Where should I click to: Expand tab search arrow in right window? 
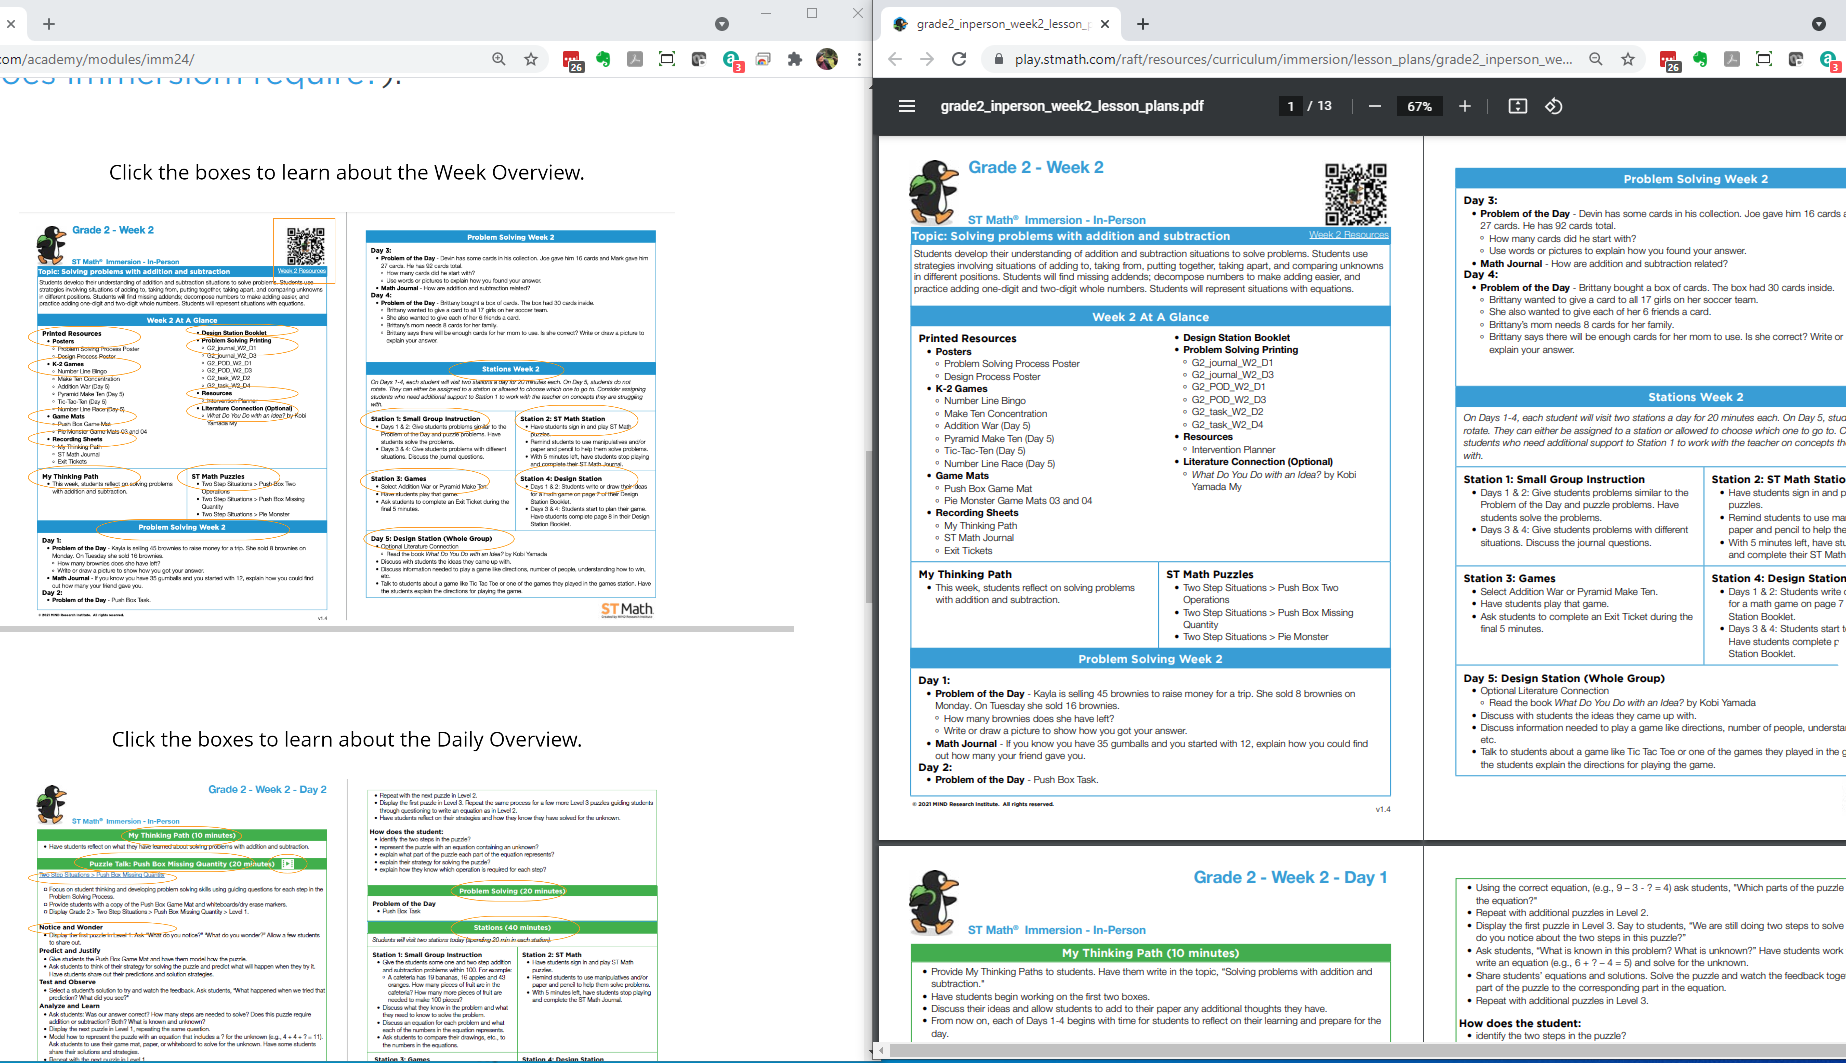tap(1818, 24)
